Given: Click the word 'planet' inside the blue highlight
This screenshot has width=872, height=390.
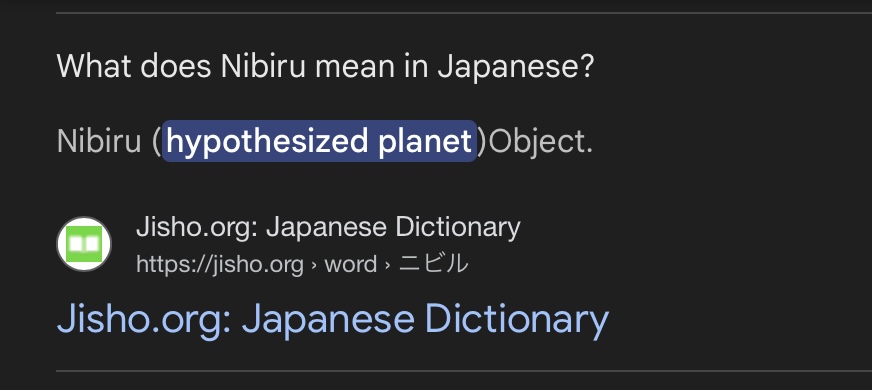Looking at the screenshot, I should click(425, 141).
